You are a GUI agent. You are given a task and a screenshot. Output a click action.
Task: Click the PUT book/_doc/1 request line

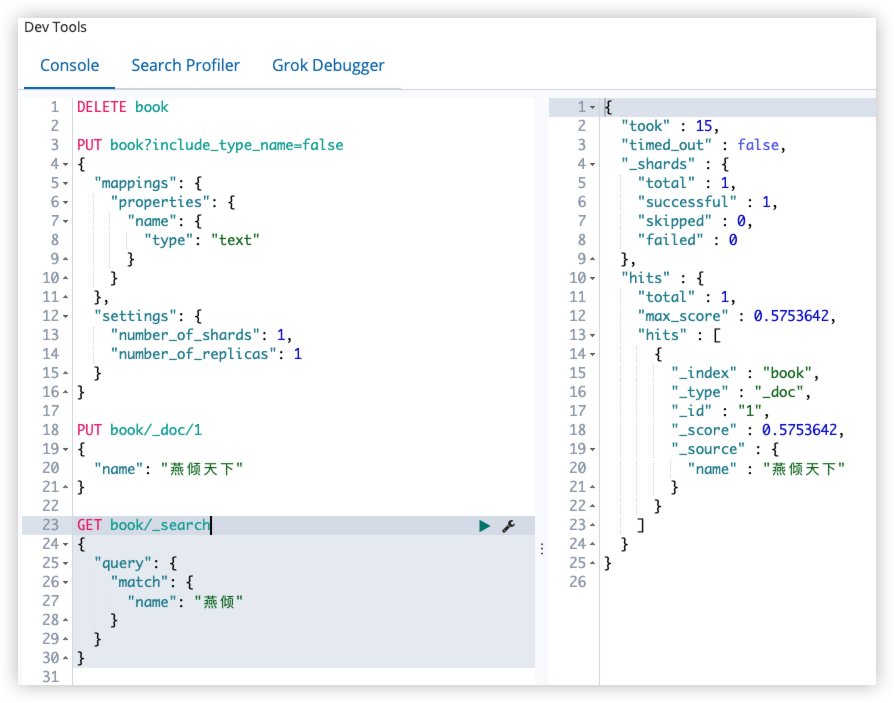(139, 430)
